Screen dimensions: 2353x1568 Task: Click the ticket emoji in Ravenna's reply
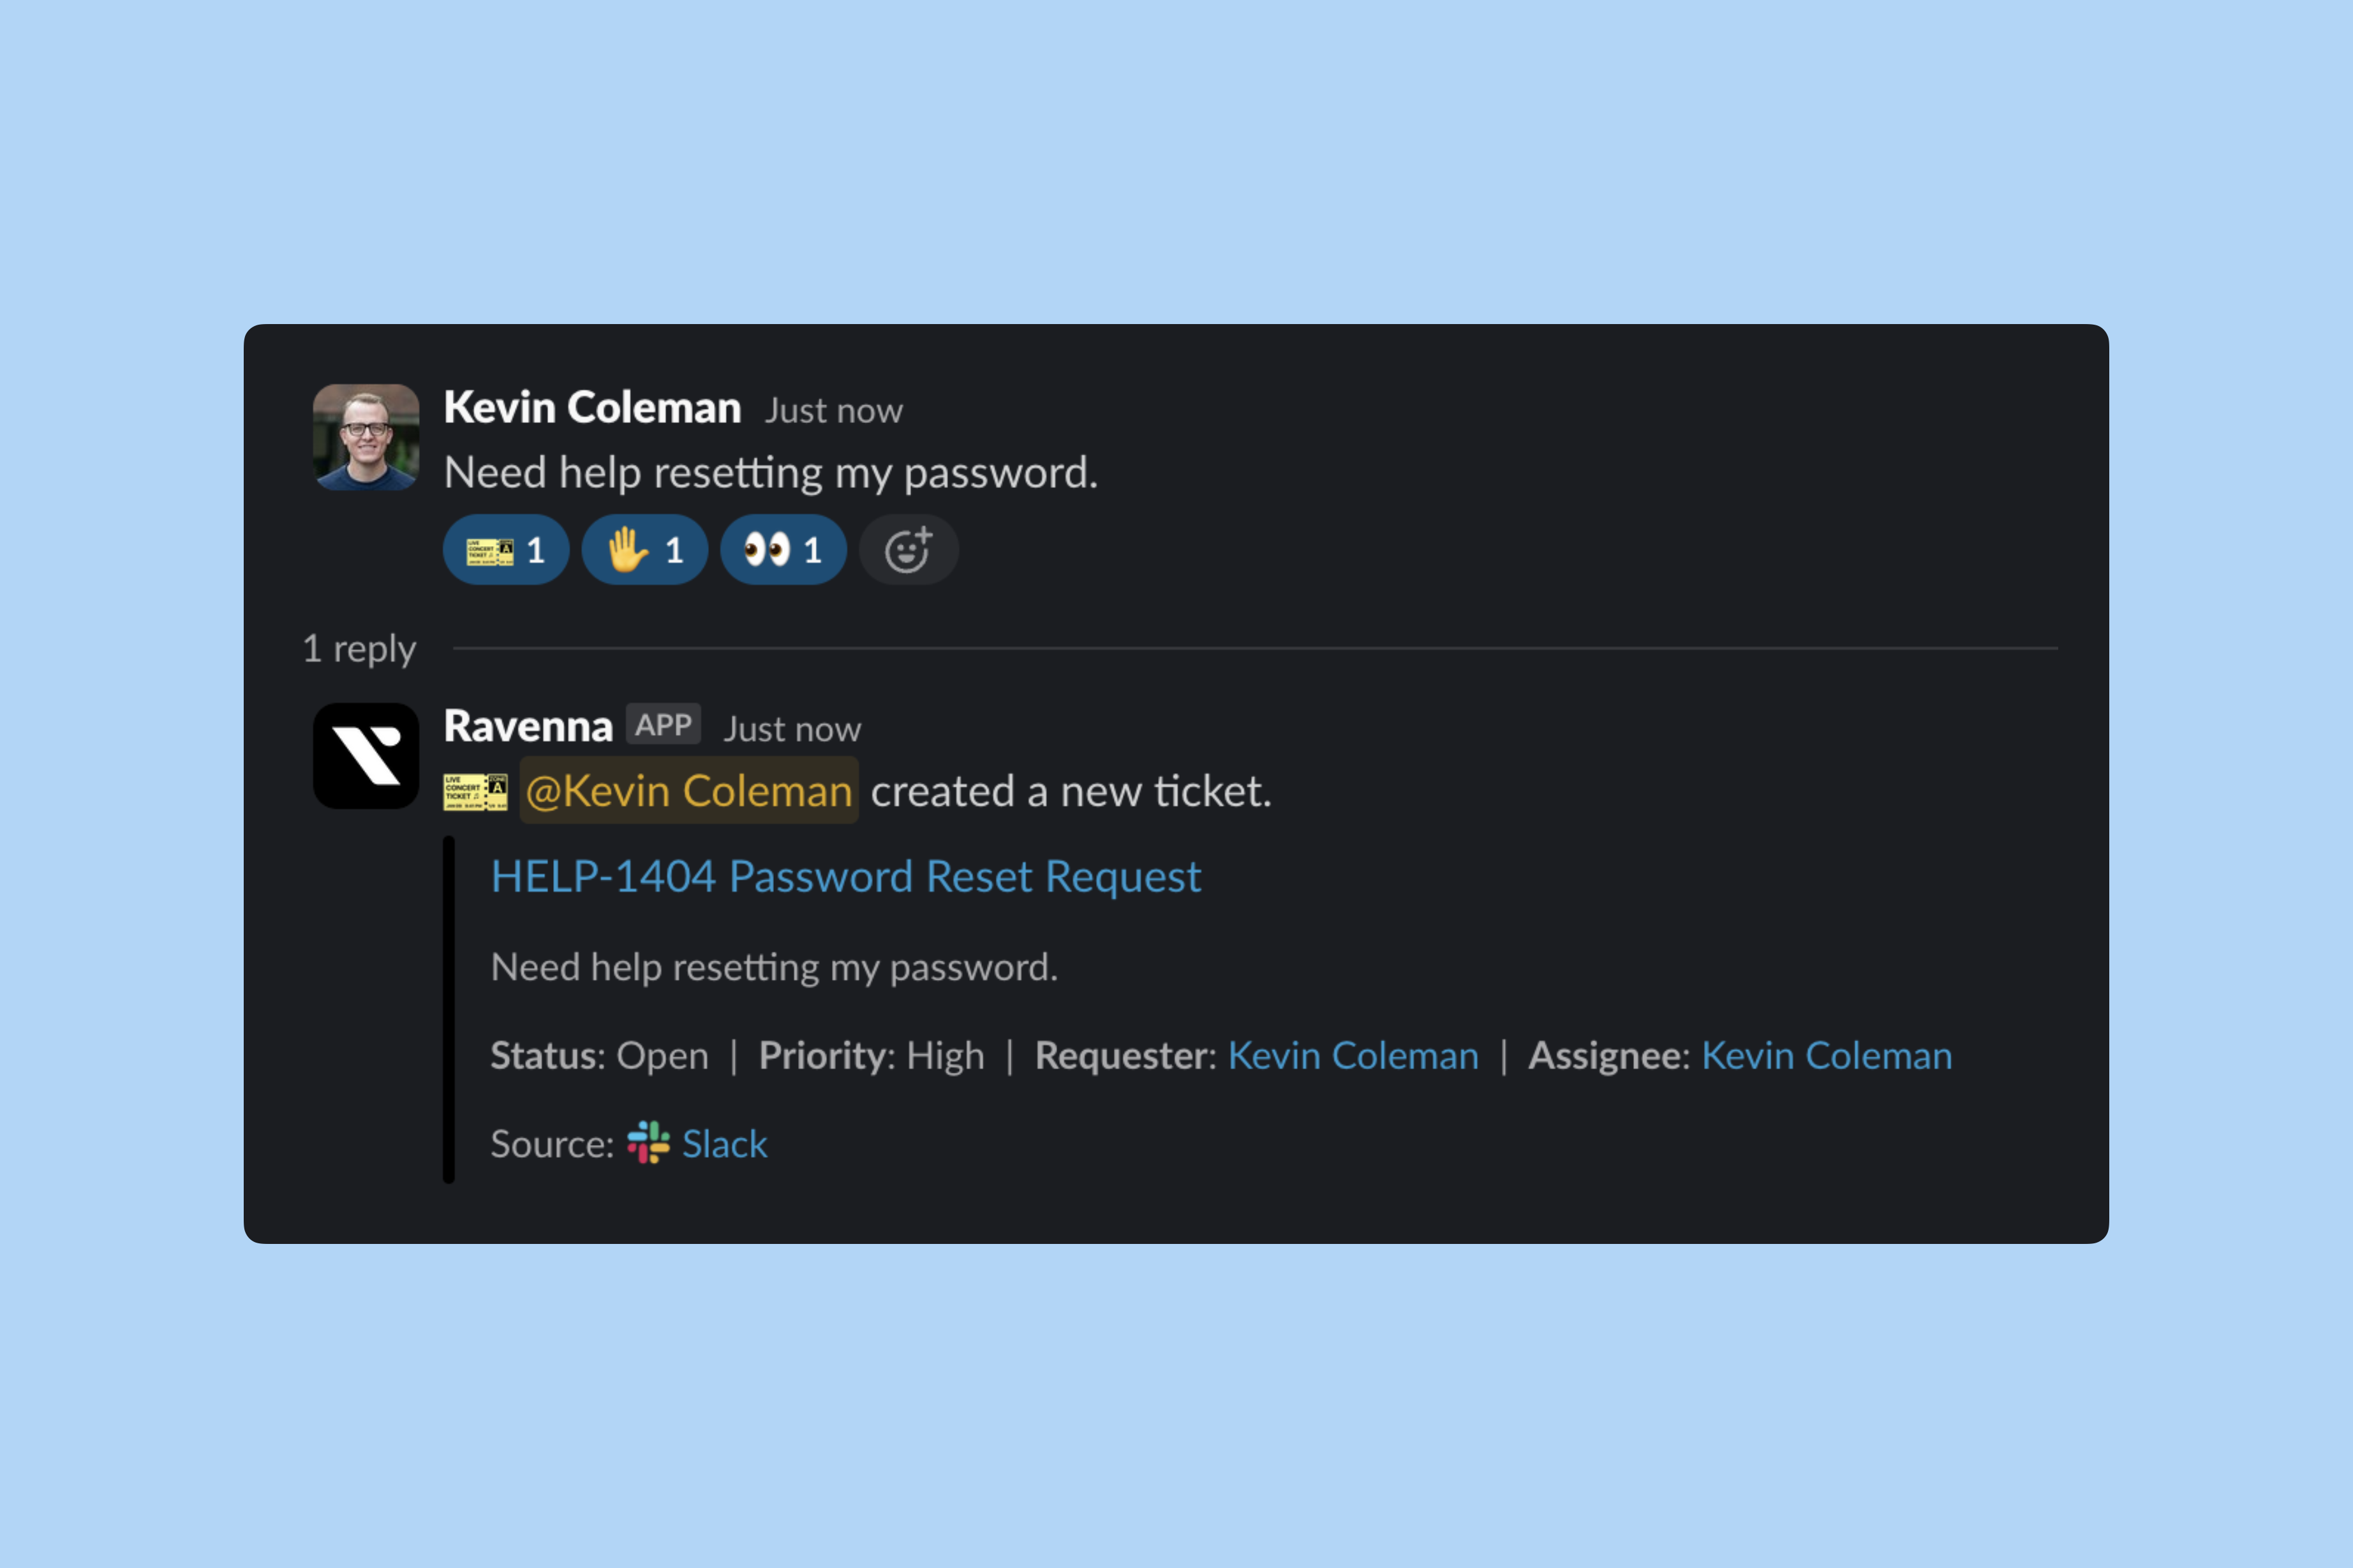click(476, 792)
